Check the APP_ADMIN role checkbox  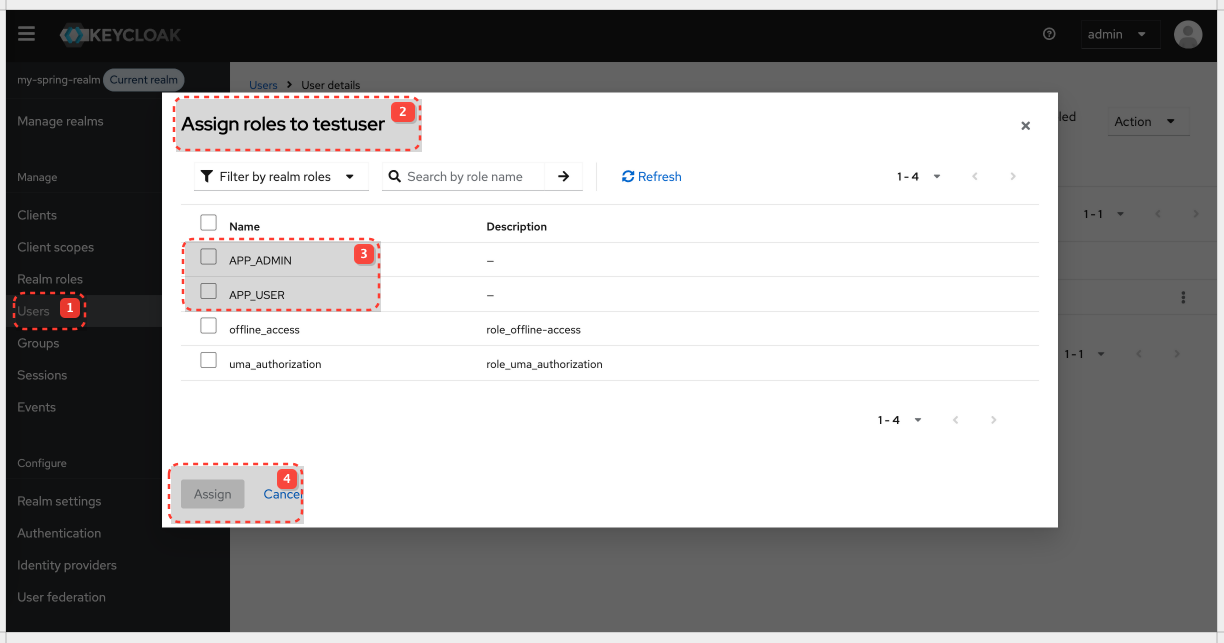[x=208, y=257]
